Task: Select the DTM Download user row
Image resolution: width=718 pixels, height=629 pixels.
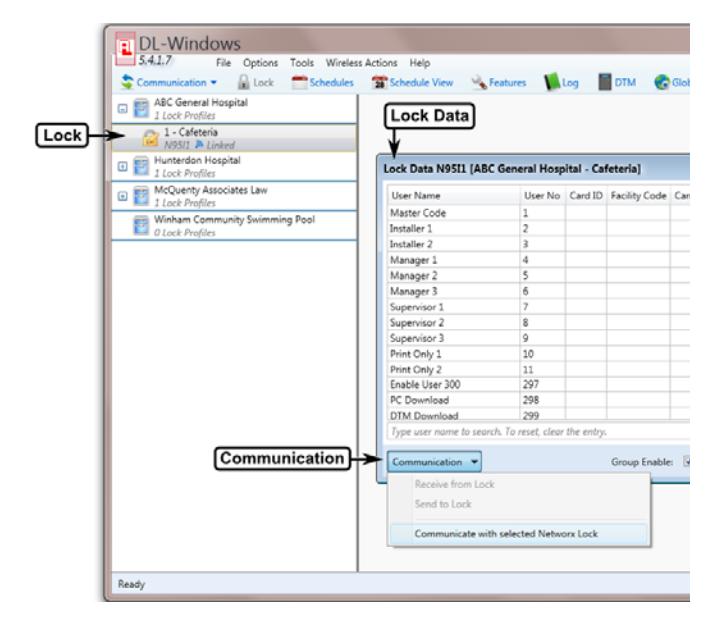Action: pos(538,414)
